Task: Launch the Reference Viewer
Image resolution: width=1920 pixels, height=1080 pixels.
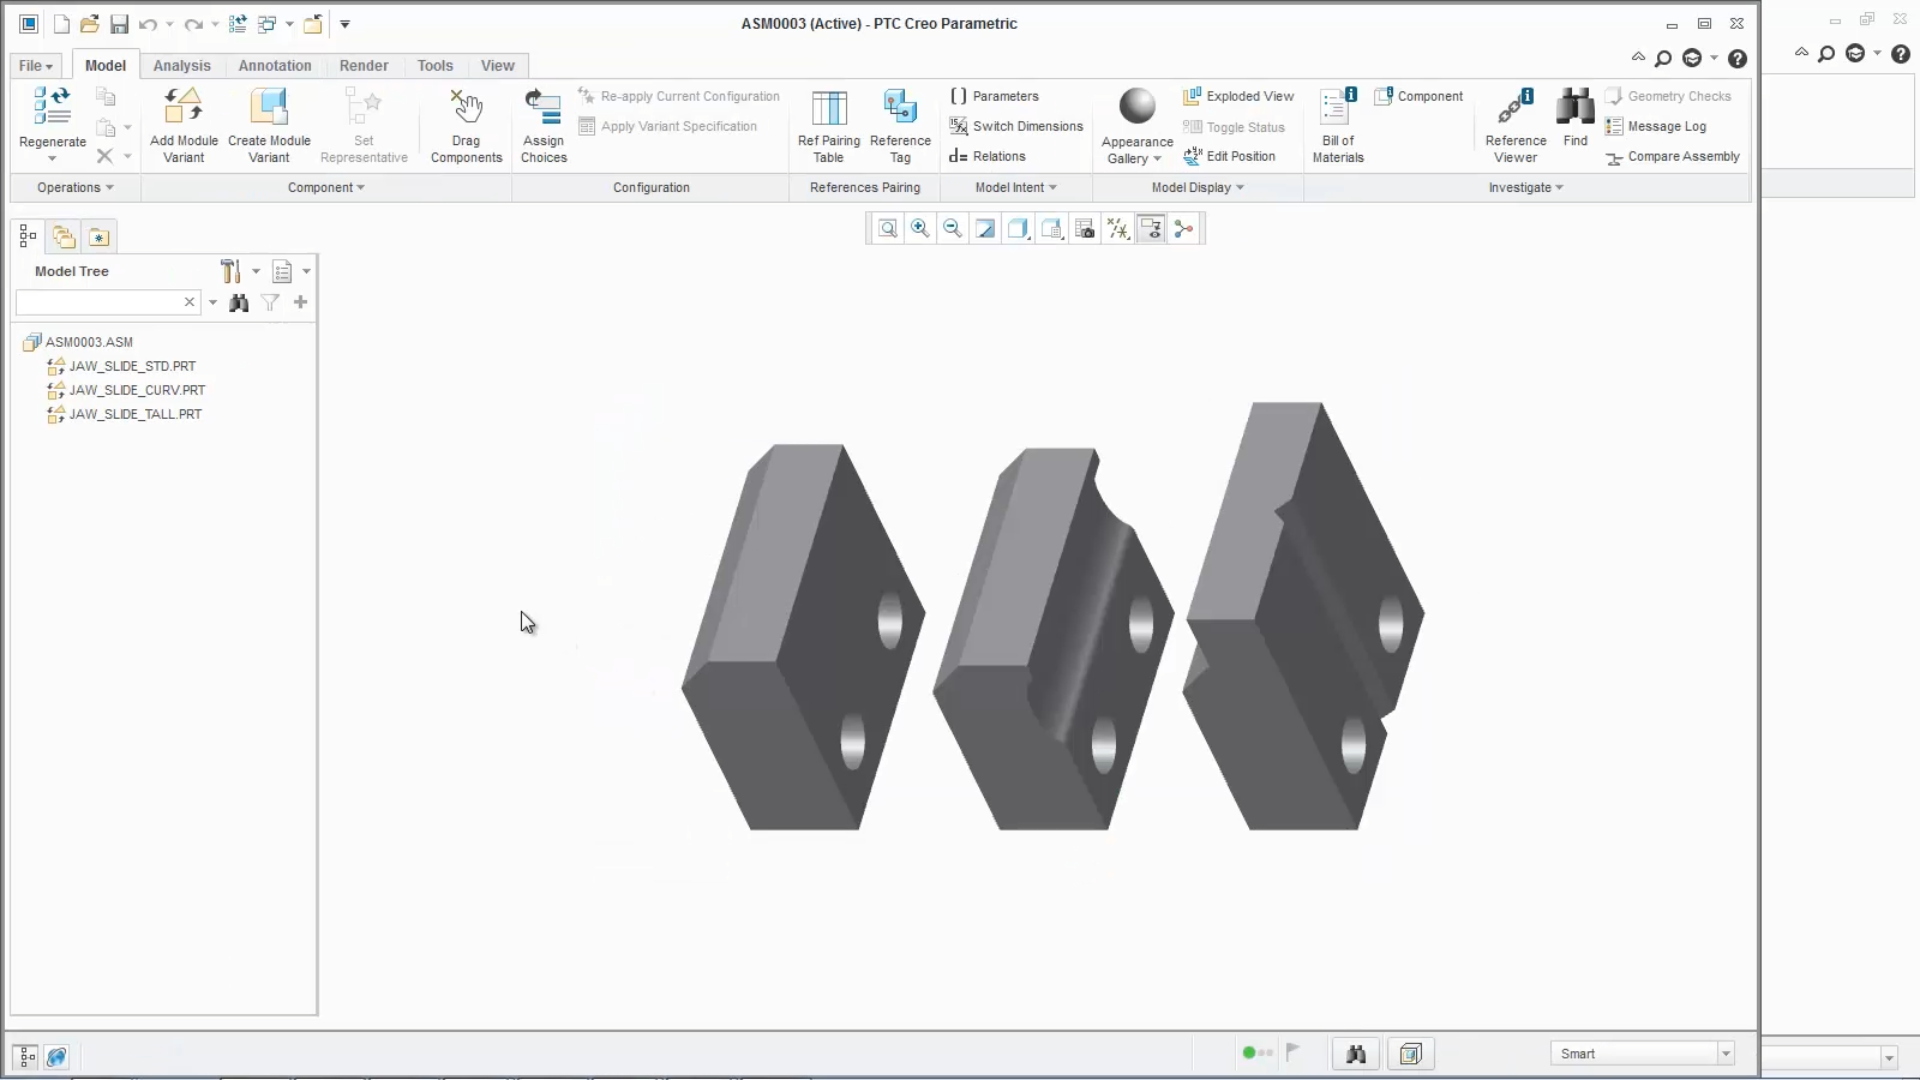Action: 1515,125
